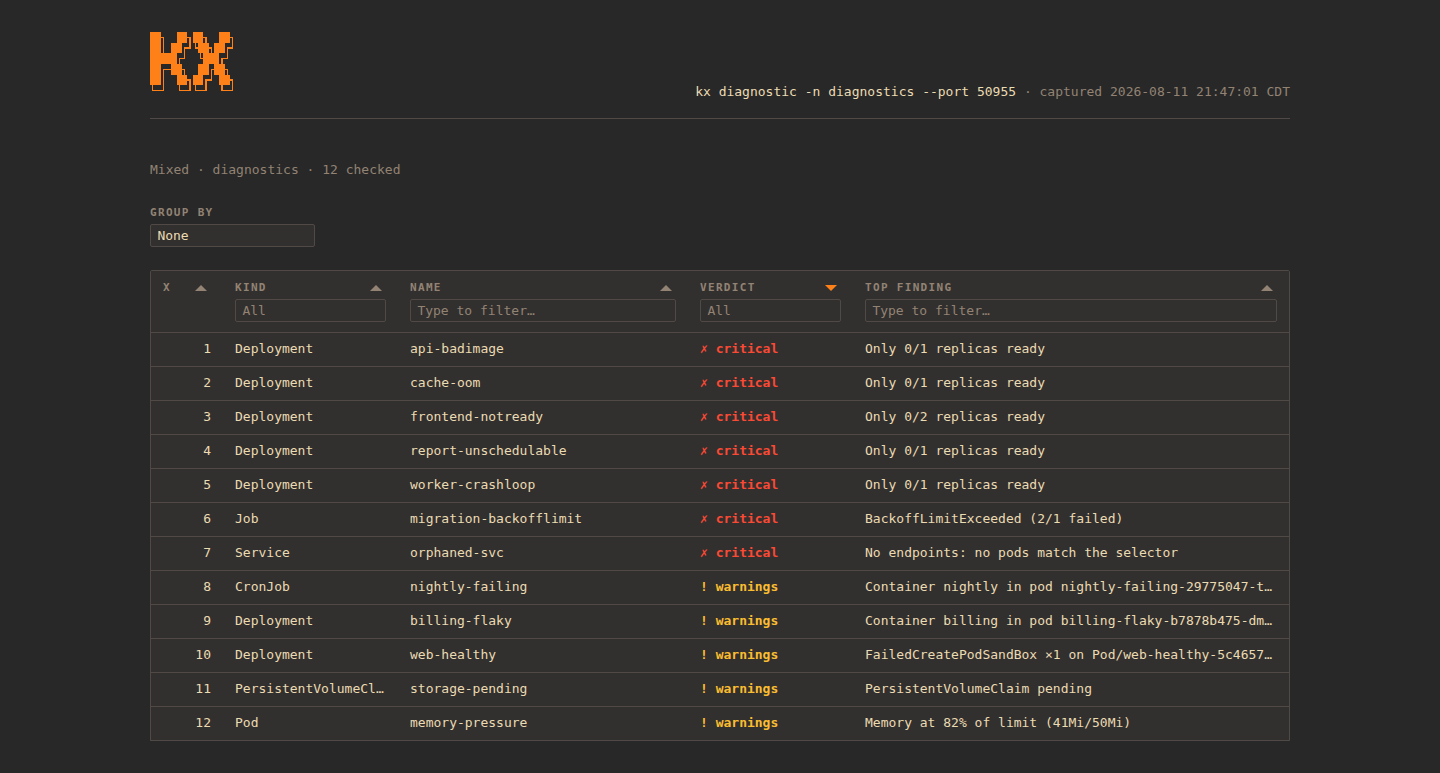Select the report-unschedulable row name
The height and width of the screenshot is (773, 1440).
tap(488, 451)
